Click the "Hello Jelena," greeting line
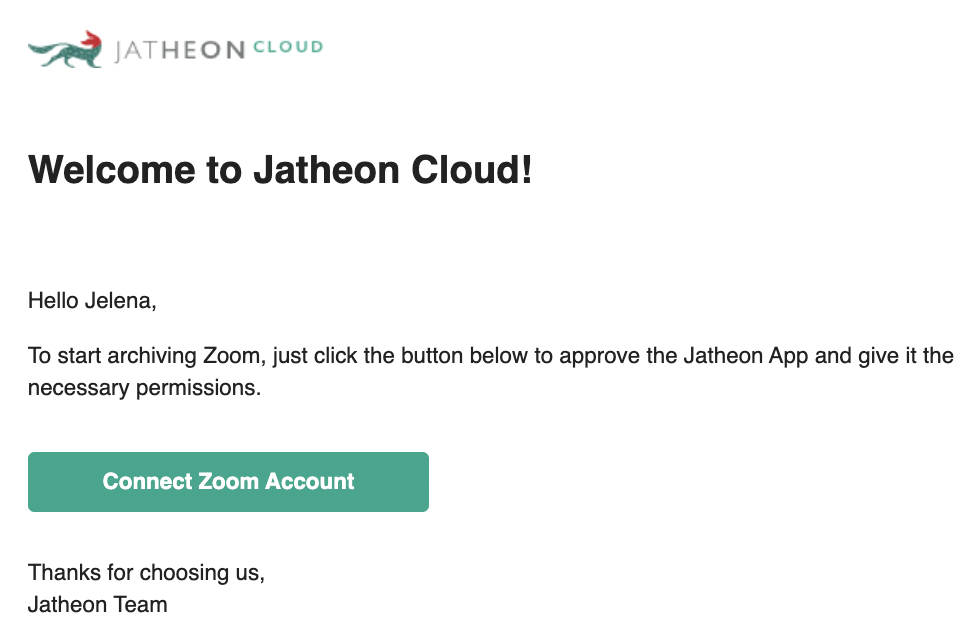 (x=92, y=301)
